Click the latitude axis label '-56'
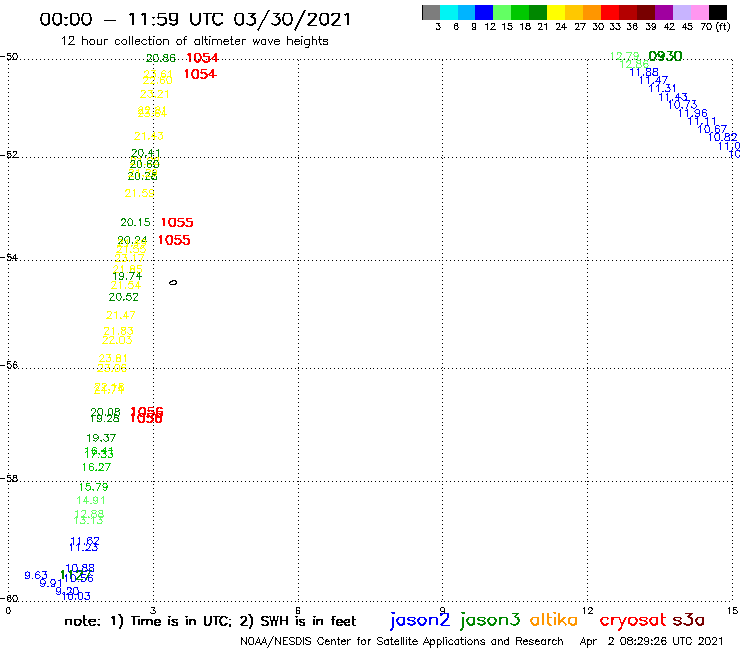The width and height of the screenshot is (740, 650). (9, 365)
